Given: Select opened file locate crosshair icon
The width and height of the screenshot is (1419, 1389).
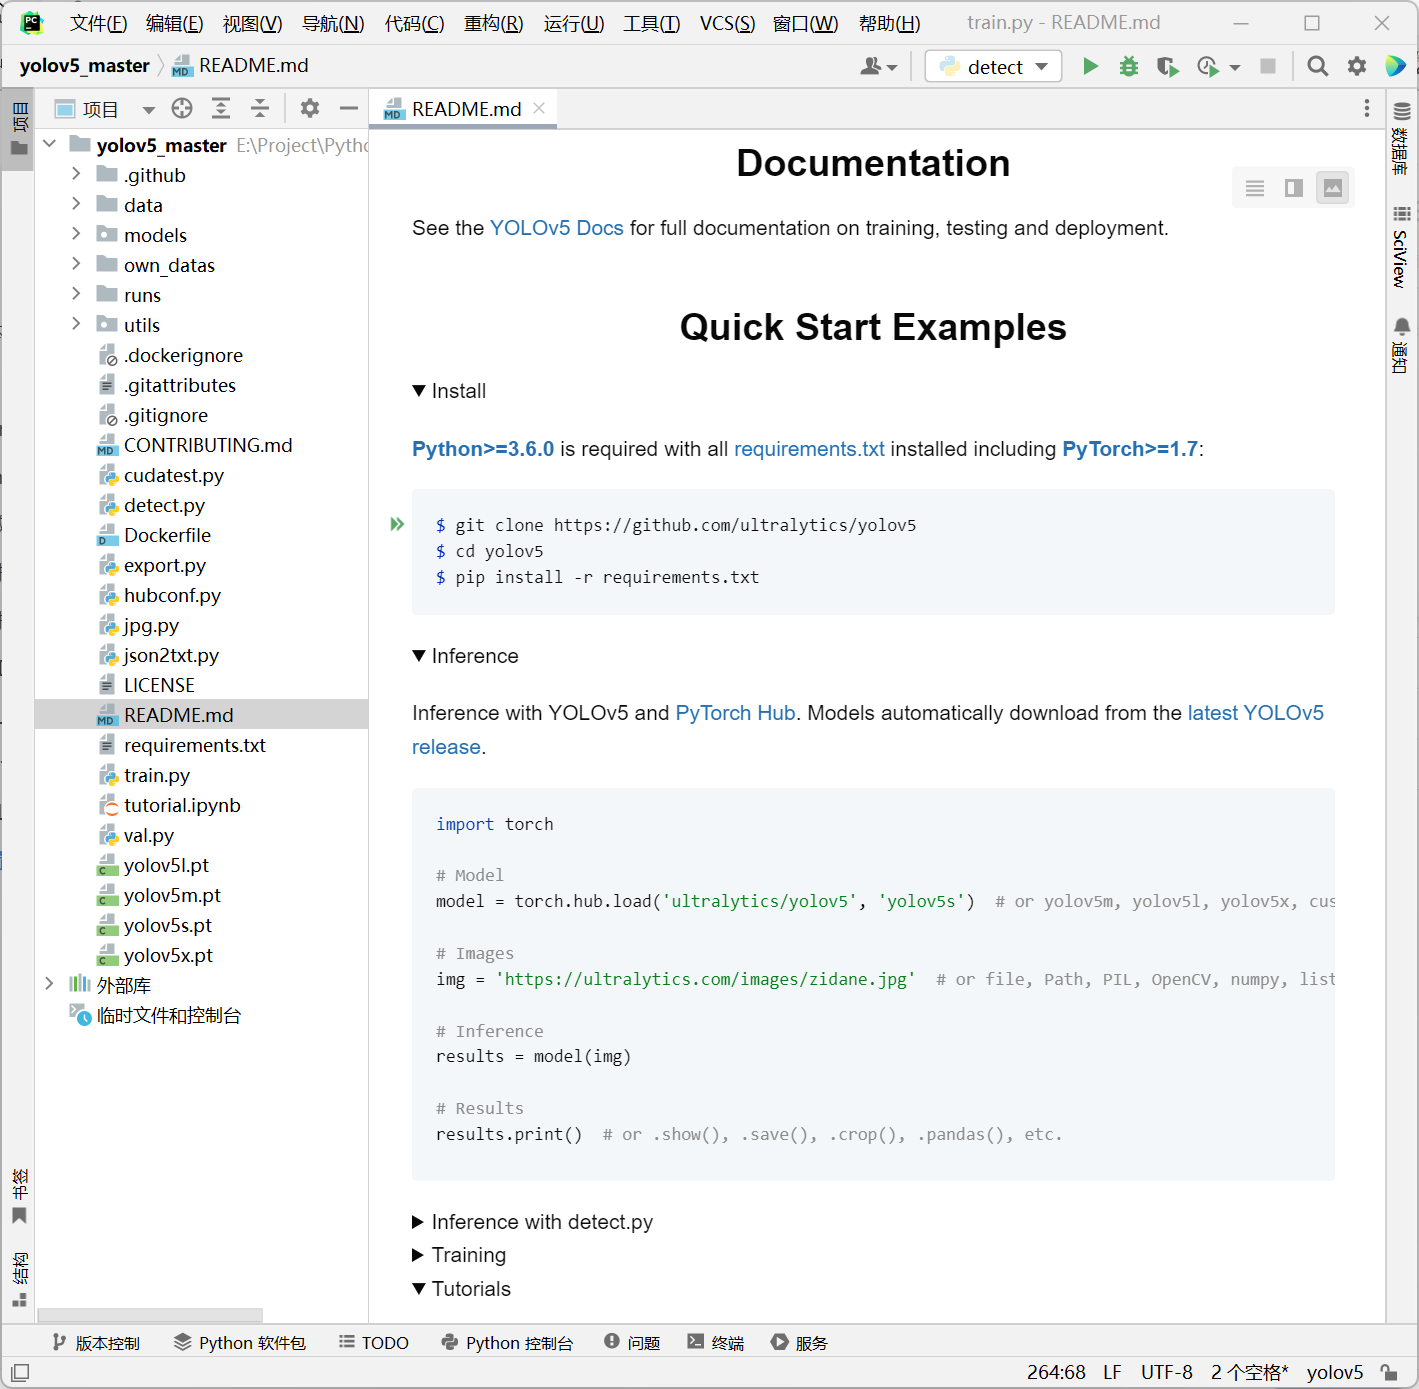Looking at the screenshot, I should click(182, 108).
